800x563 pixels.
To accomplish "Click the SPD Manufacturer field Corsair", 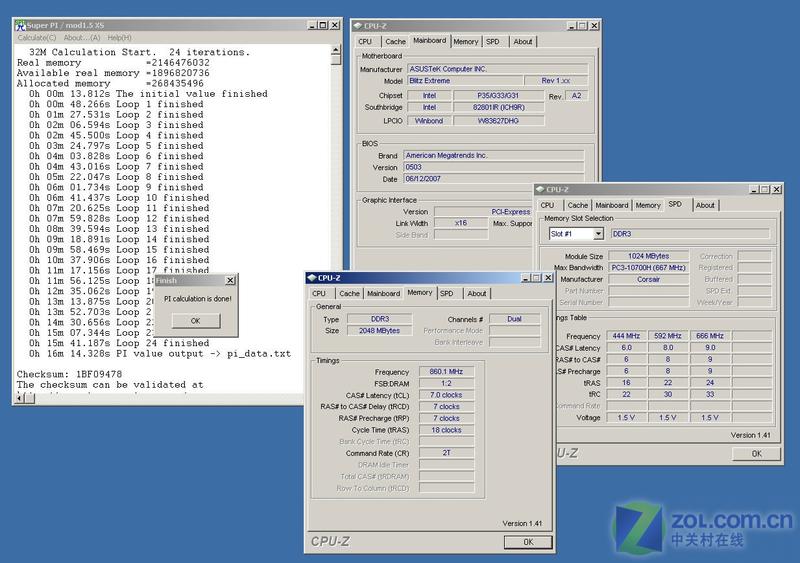I will tap(648, 279).
